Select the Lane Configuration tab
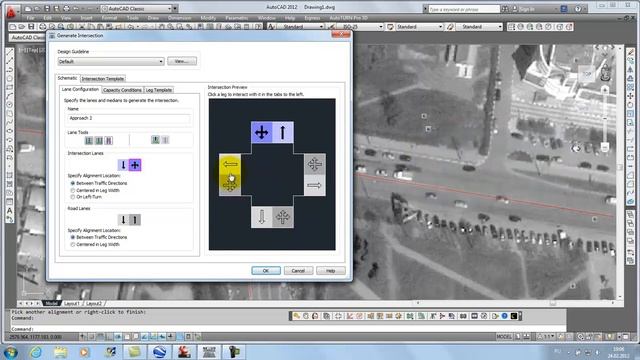 (x=80, y=89)
